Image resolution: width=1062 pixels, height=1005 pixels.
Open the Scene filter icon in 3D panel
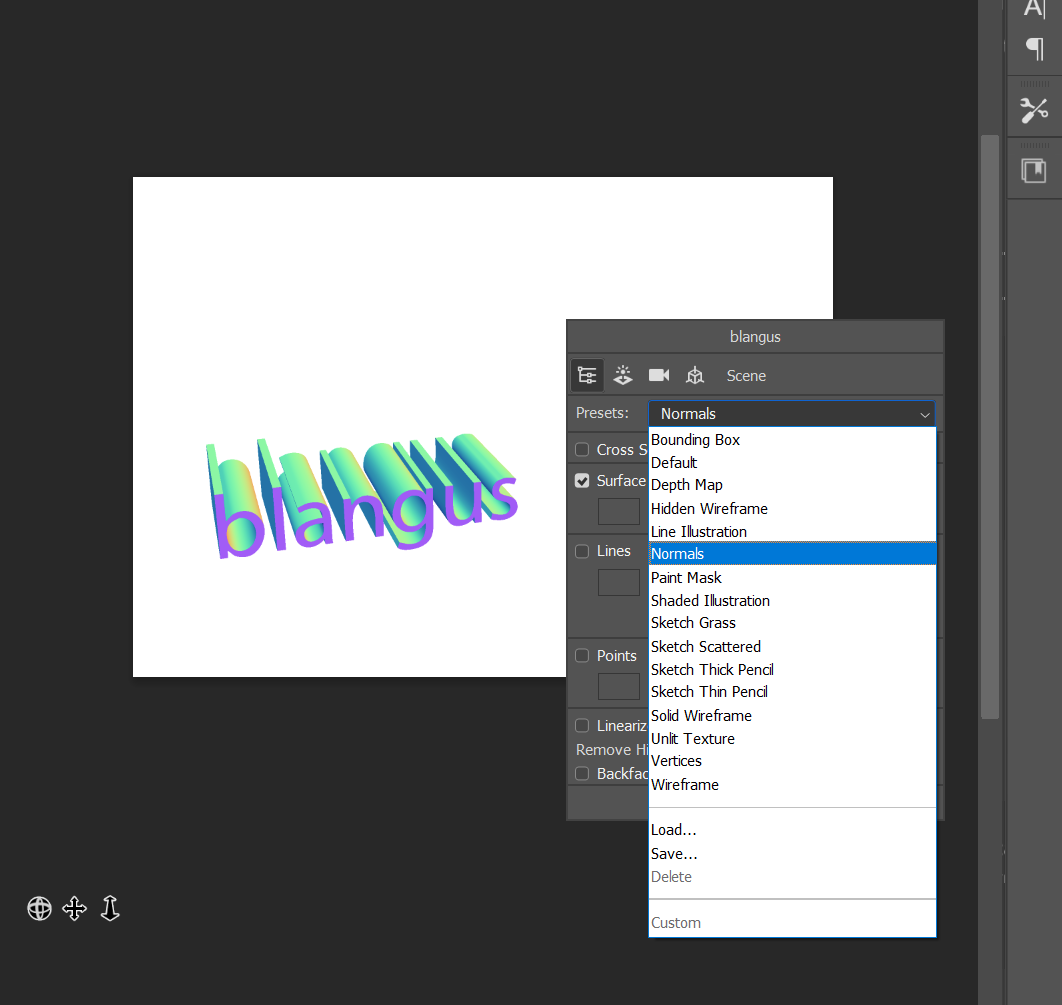(x=587, y=375)
